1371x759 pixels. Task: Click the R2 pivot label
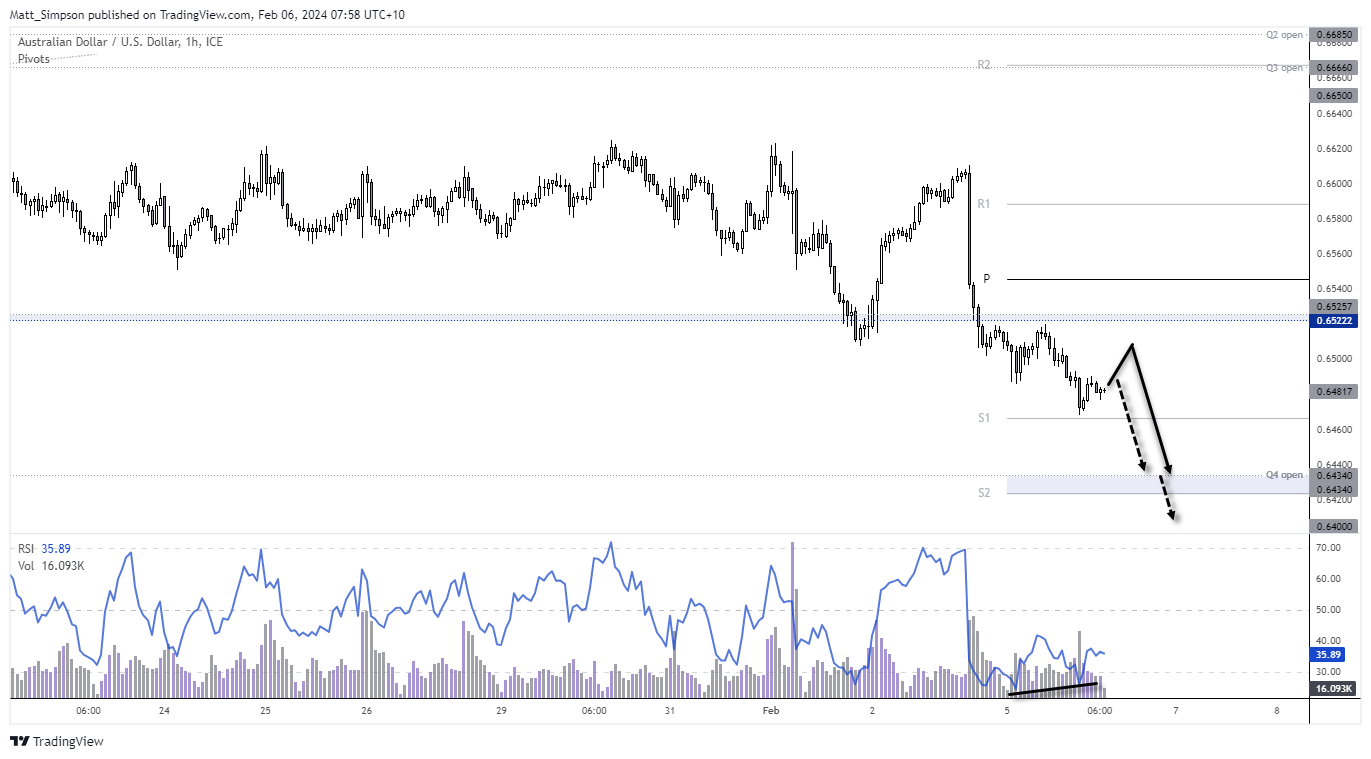(x=984, y=65)
